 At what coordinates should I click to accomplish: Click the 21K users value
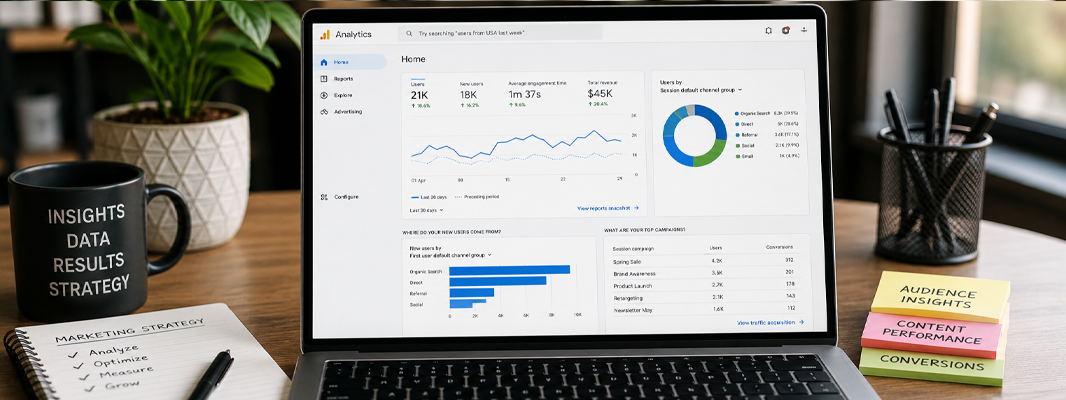[419, 95]
